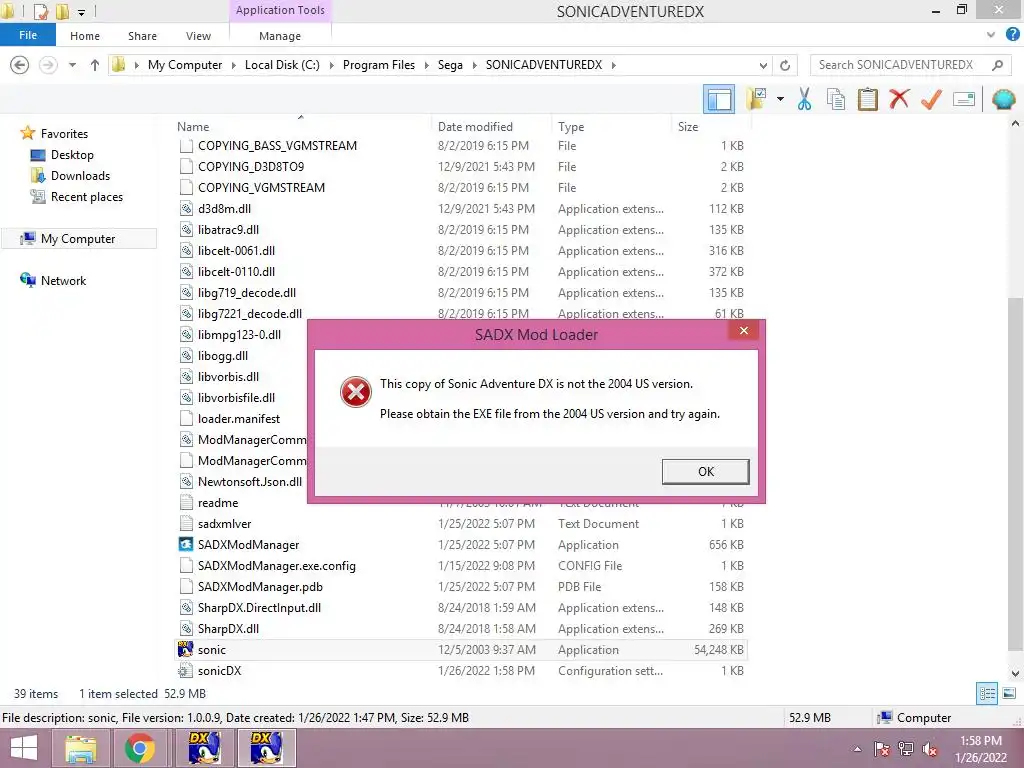The height and width of the screenshot is (768, 1024).
Task: Switch to Large icons view in status bar
Action: tap(1009, 694)
